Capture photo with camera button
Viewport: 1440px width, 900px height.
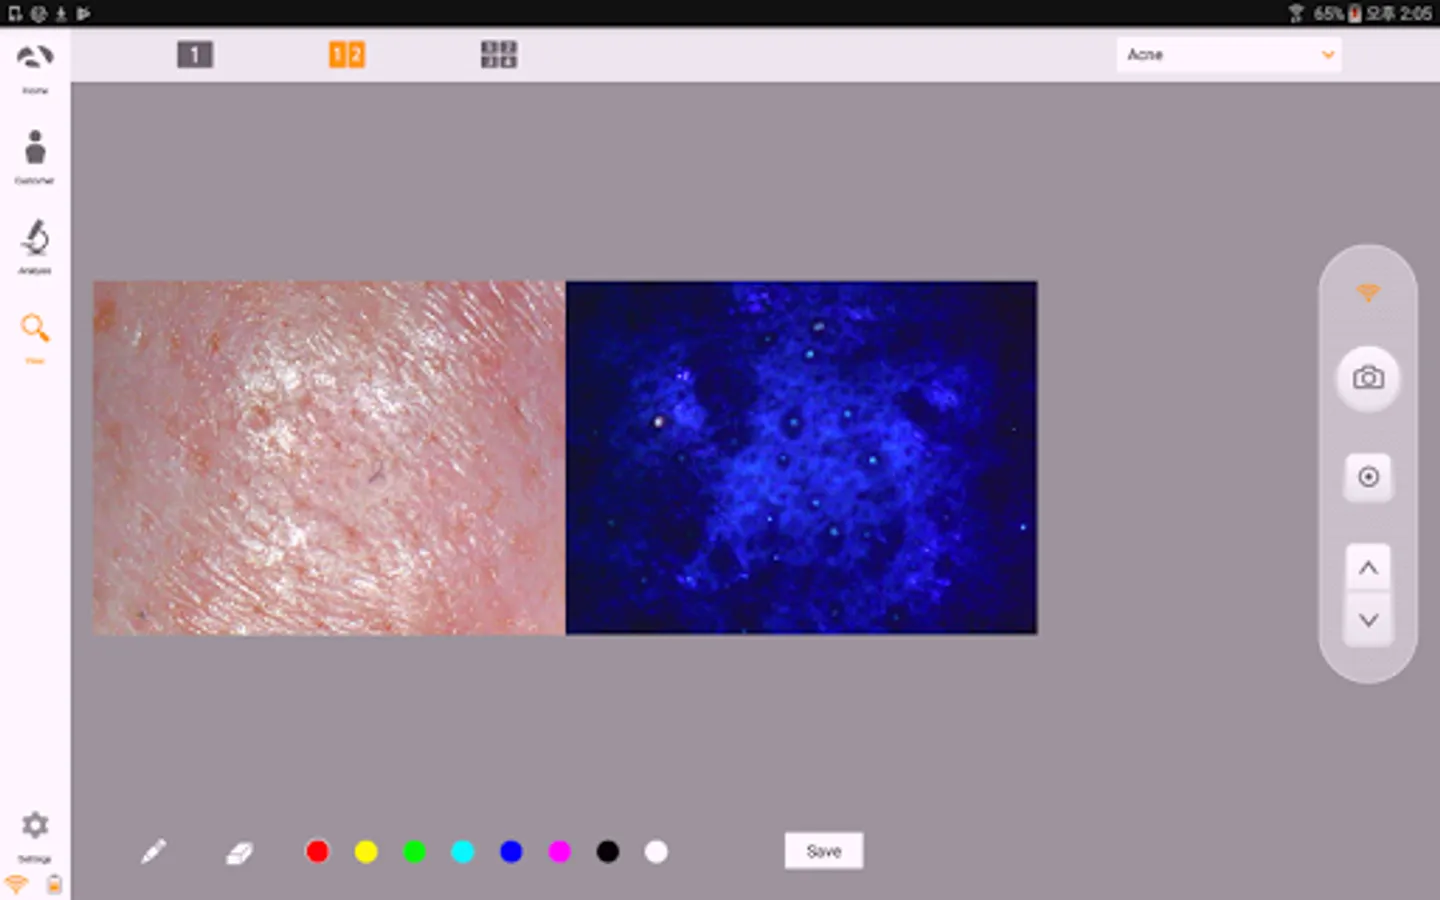[x=1368, y=378]
